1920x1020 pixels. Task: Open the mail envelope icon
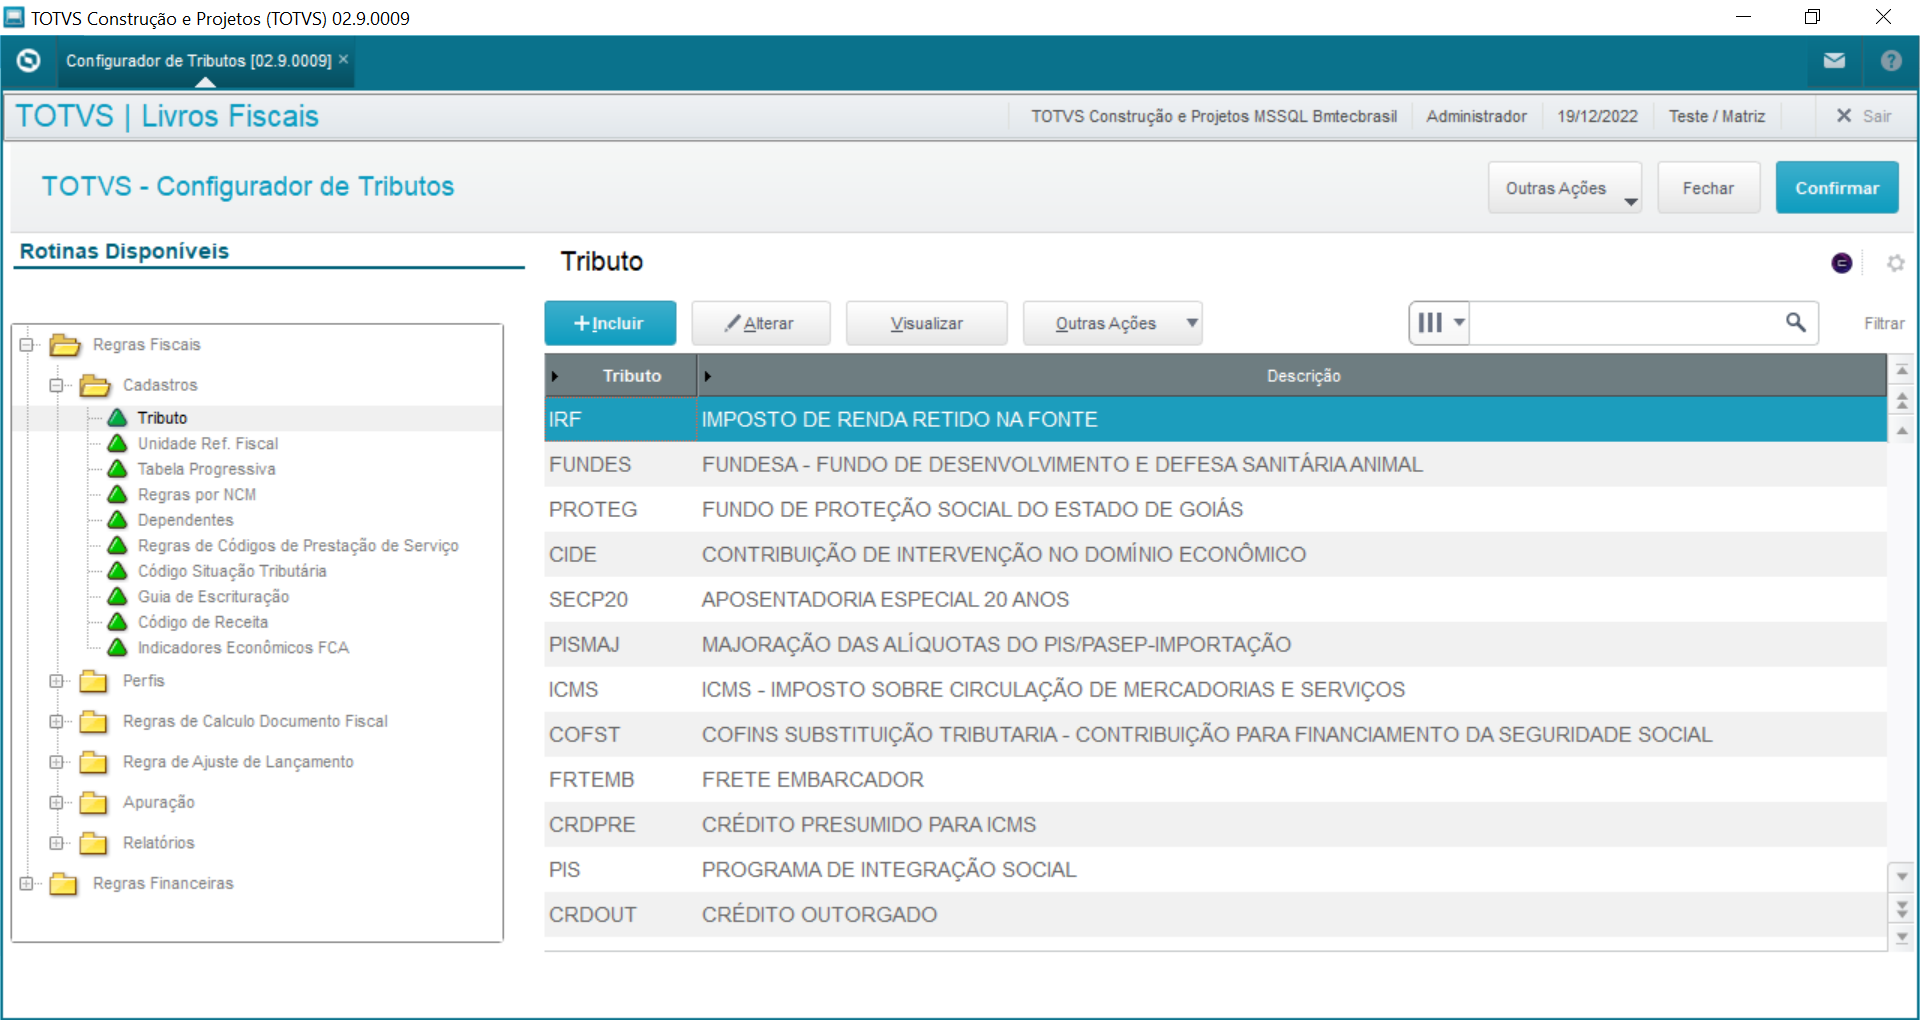(x=1834, y=61)
